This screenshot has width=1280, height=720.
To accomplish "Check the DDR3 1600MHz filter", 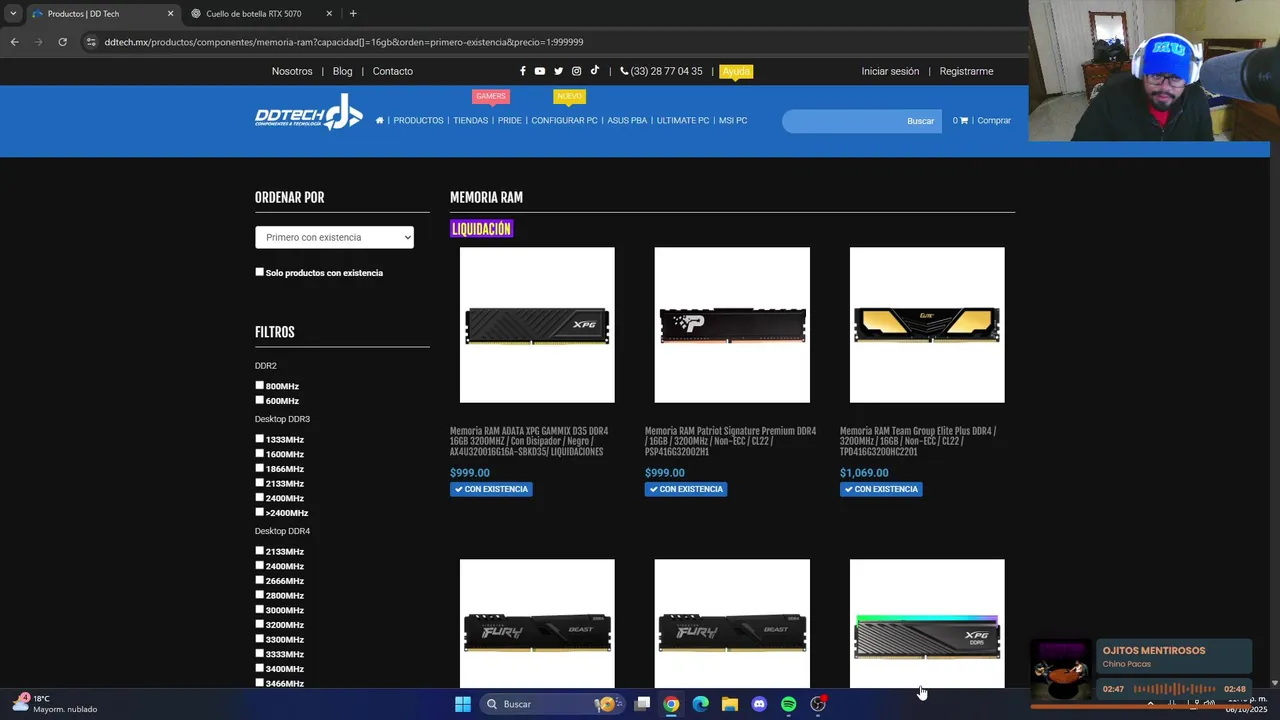I will (x=260, y=453).
